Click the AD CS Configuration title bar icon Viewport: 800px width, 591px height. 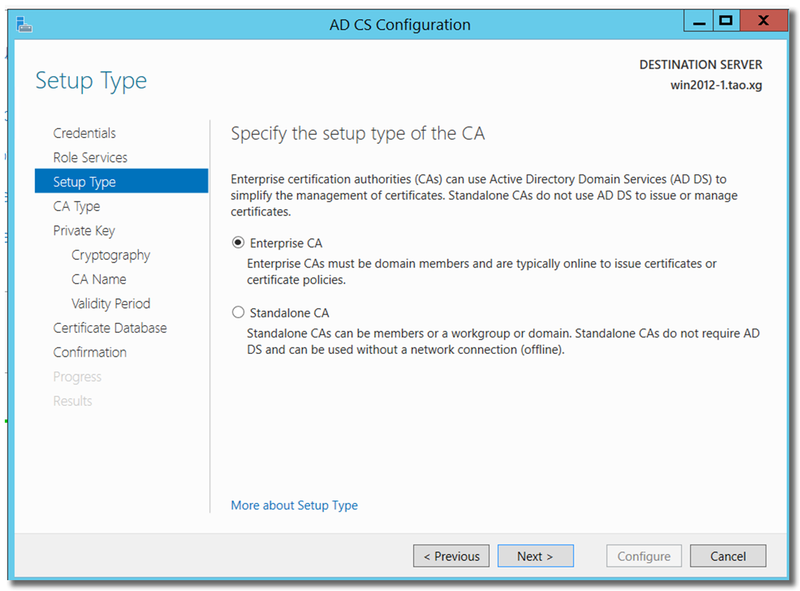(24, 24)
